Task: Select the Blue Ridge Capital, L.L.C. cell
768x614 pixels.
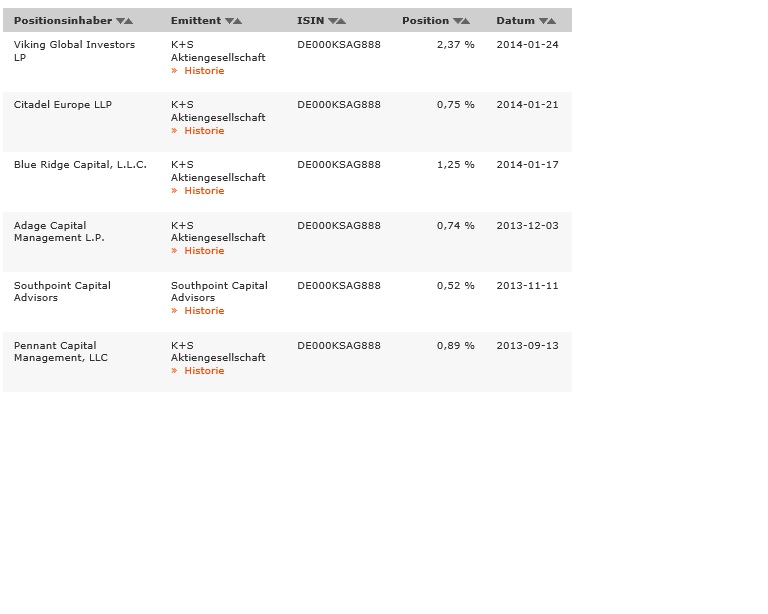Action: tap(80, 165)
